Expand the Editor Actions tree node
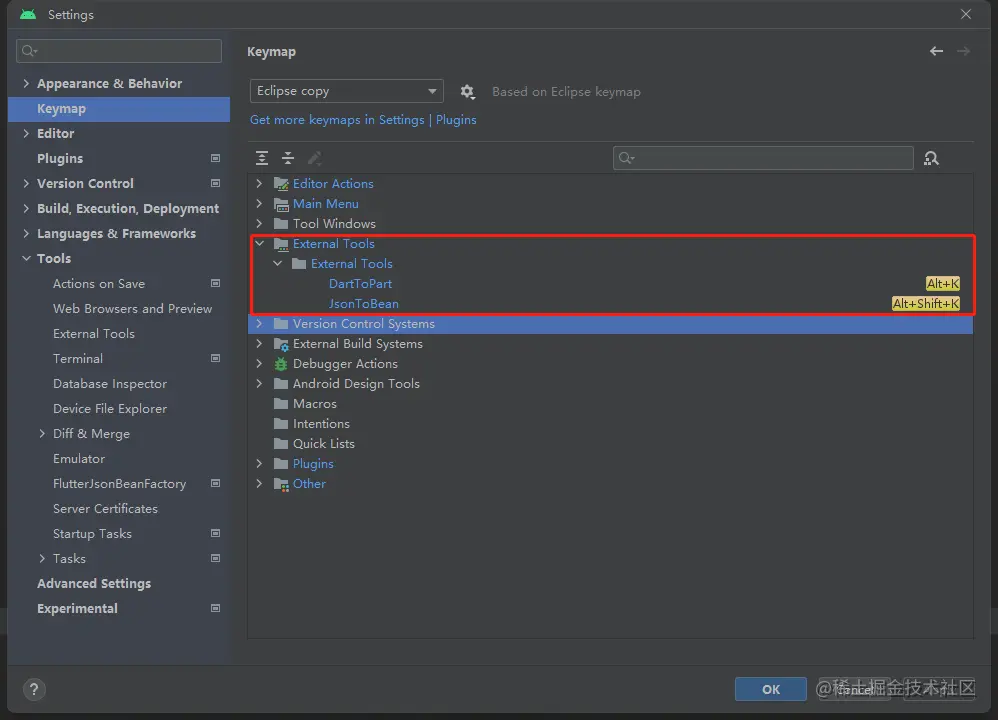Viewport: 998px width, 720px height. click(x=259, y=184)
